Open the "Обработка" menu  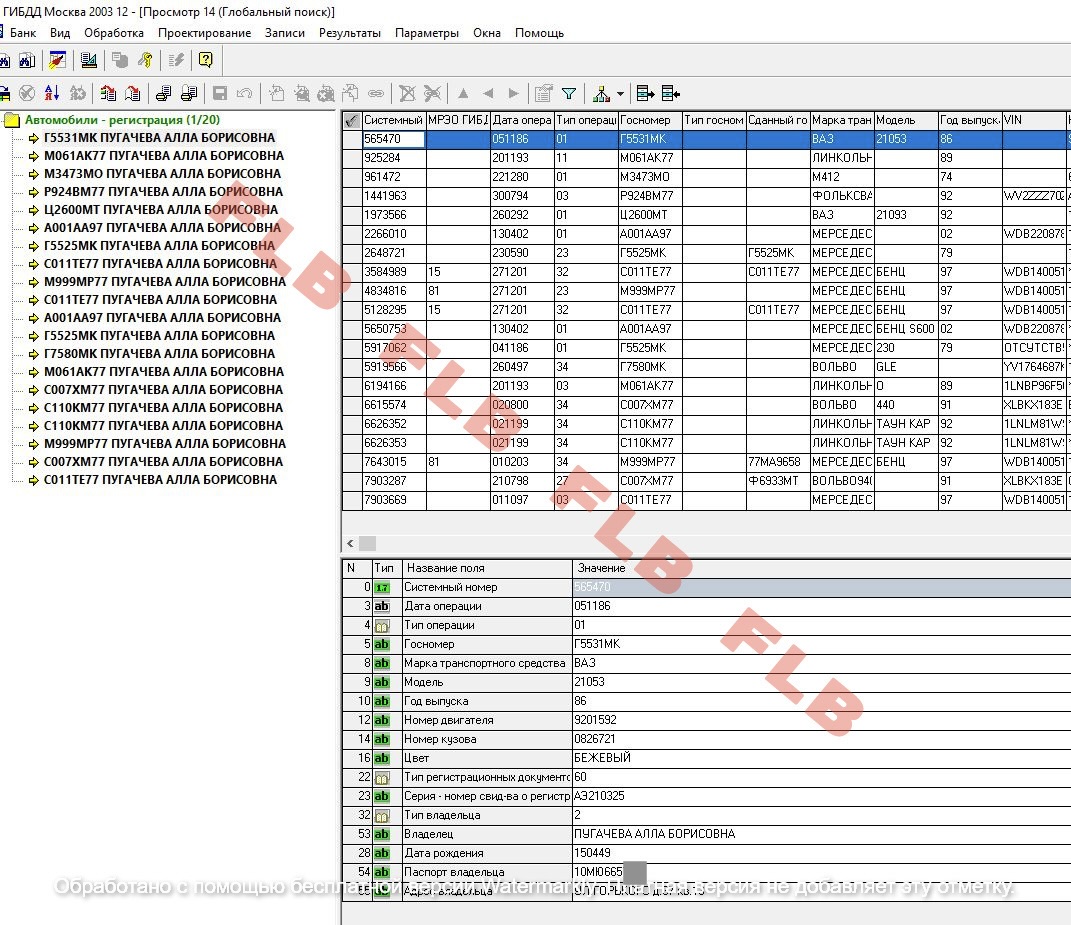tap(113, 33)
